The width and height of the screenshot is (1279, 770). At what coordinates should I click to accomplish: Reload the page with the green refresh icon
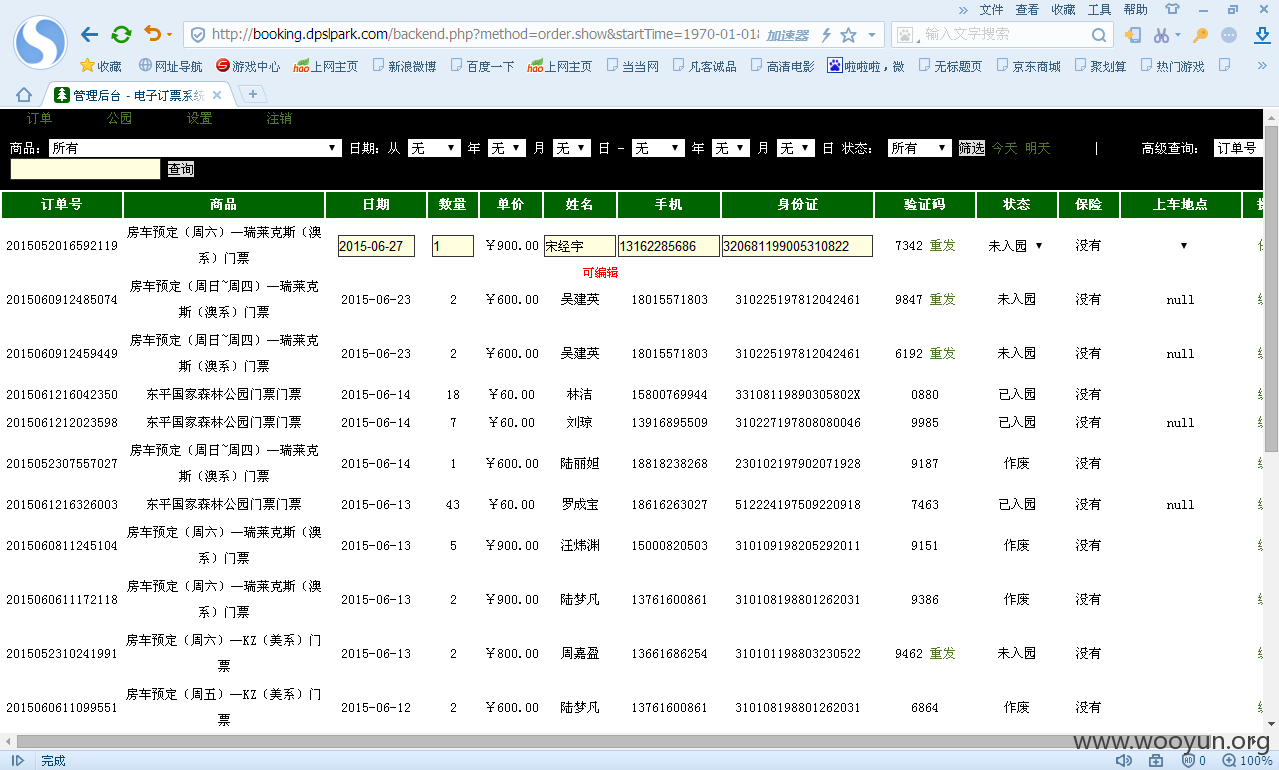pos(121,35)
